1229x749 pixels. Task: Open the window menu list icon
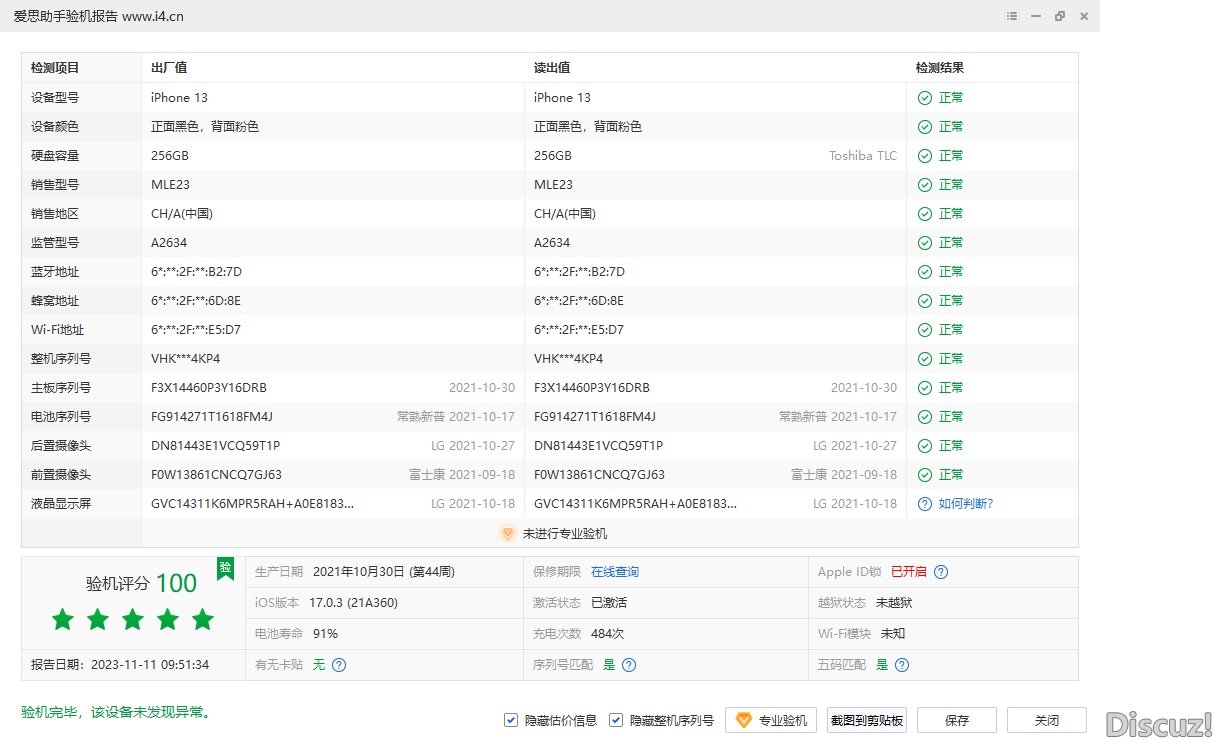[1012, 16]
